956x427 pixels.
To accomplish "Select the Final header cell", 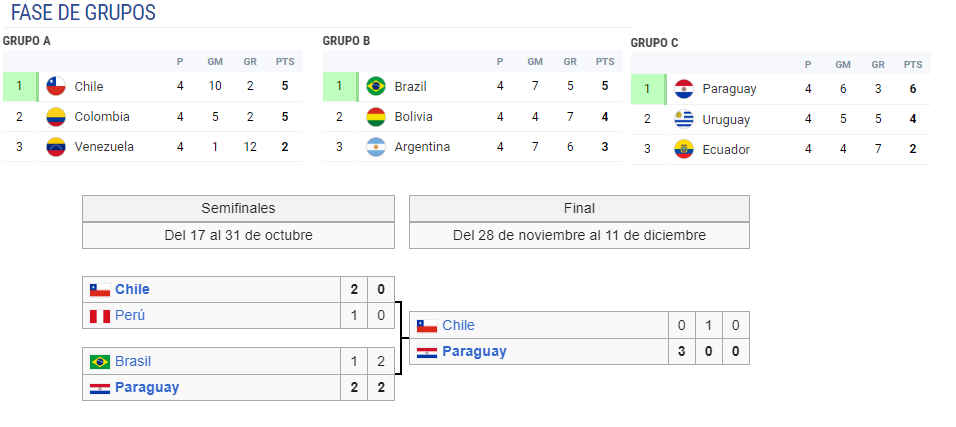I will pos(579,209).
